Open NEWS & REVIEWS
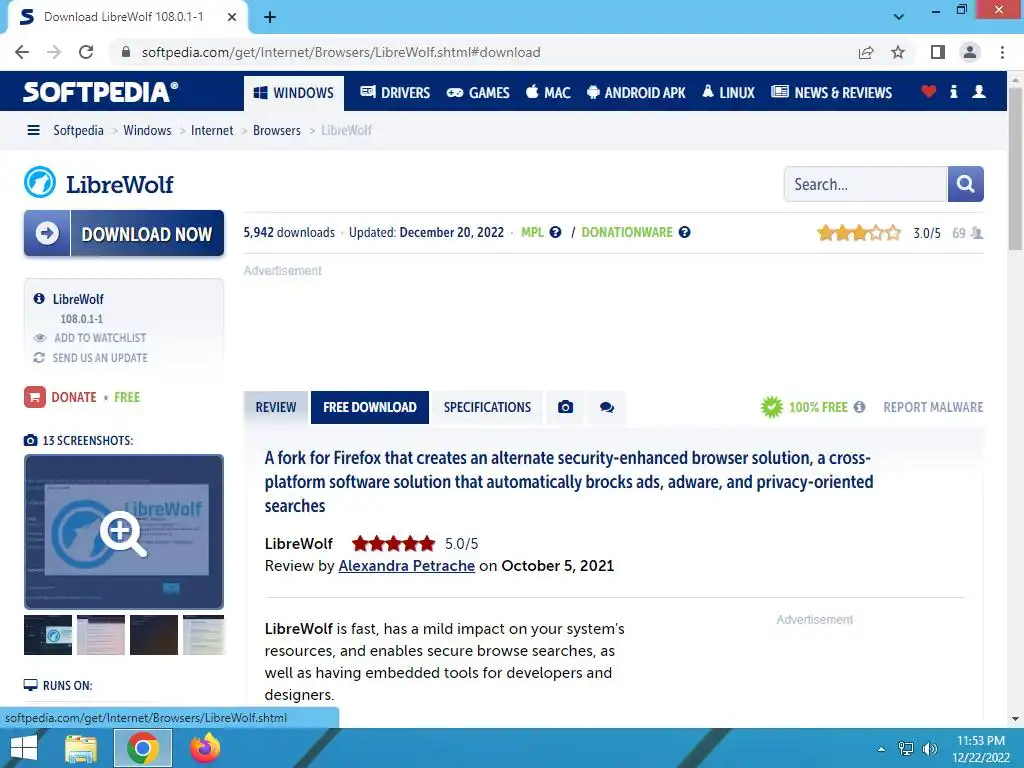Image resolution: width=1024 pixels, height=768 pixels. point(831,93)
